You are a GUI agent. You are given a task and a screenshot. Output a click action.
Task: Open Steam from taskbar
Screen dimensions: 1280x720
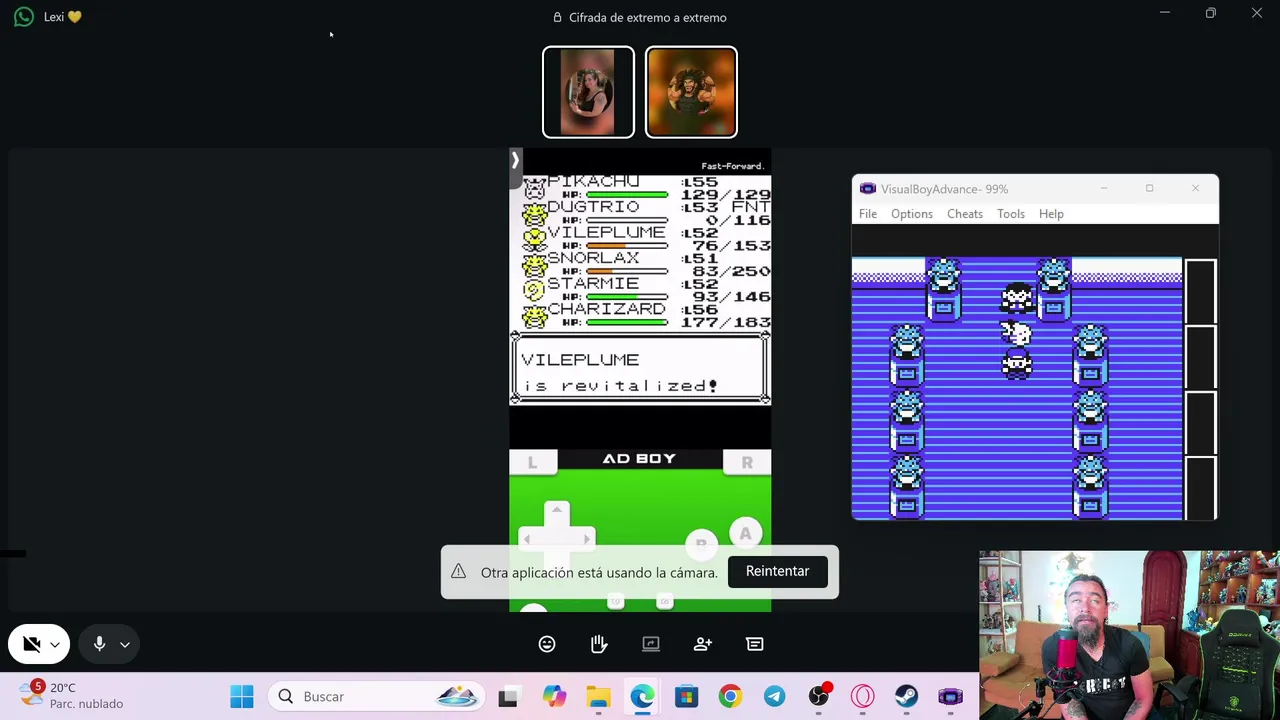[907, 697]
